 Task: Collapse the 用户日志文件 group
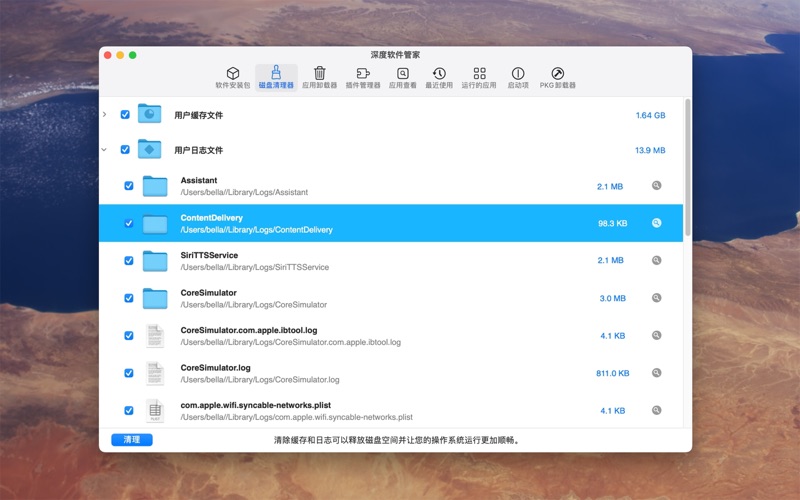pos(105,150)
